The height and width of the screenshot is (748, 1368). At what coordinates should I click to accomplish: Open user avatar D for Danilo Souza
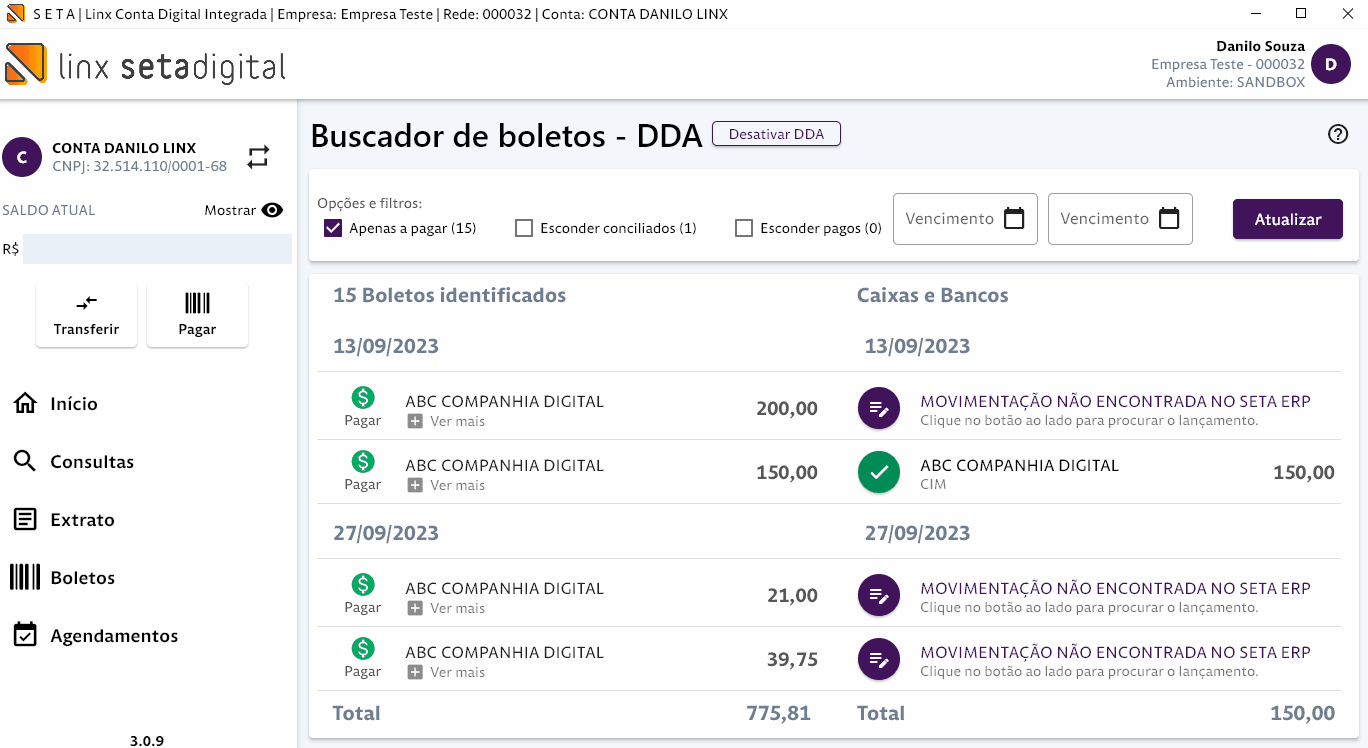(x=1330, y=65)
